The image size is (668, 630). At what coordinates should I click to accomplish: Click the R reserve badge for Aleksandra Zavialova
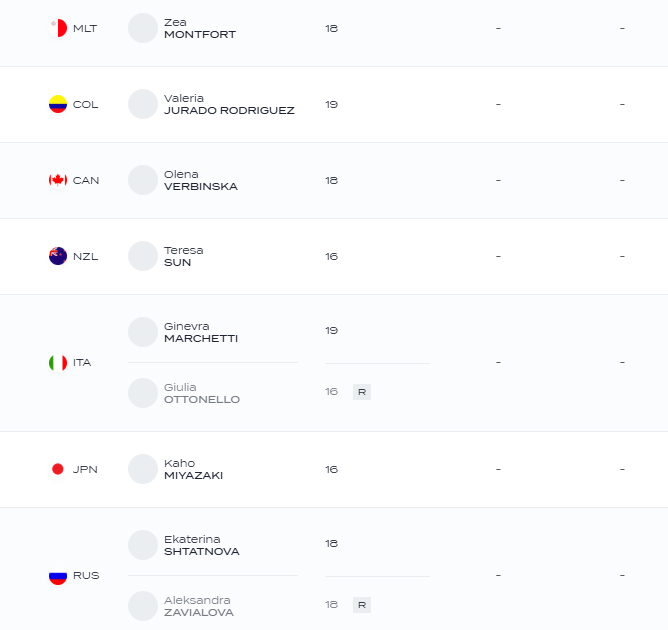tap(362, 605)
